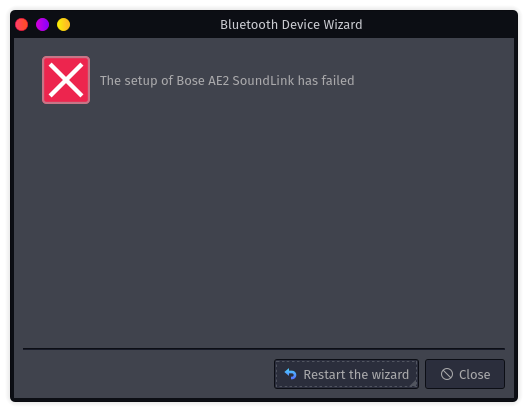
Task: Click the red X error icon
Action: click(66, 80)
